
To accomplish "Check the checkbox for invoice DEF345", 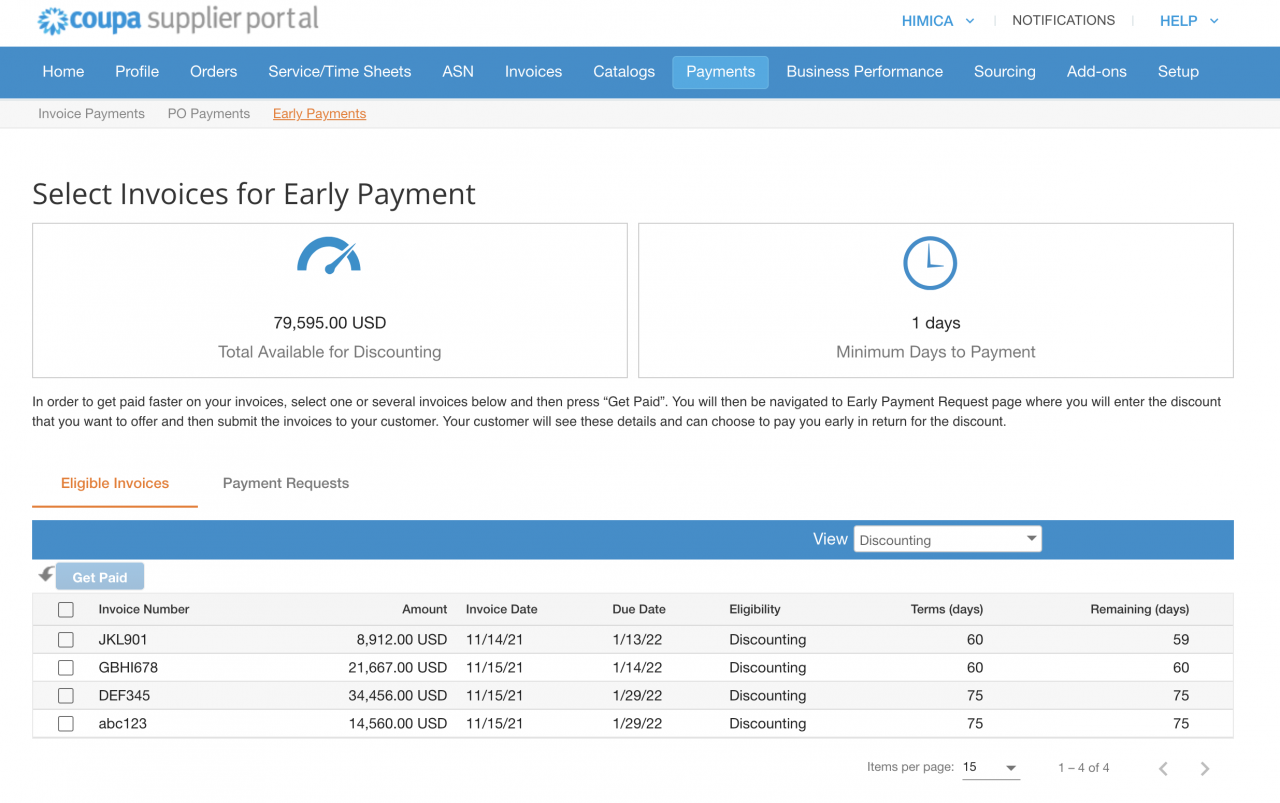I will point(65,695).
